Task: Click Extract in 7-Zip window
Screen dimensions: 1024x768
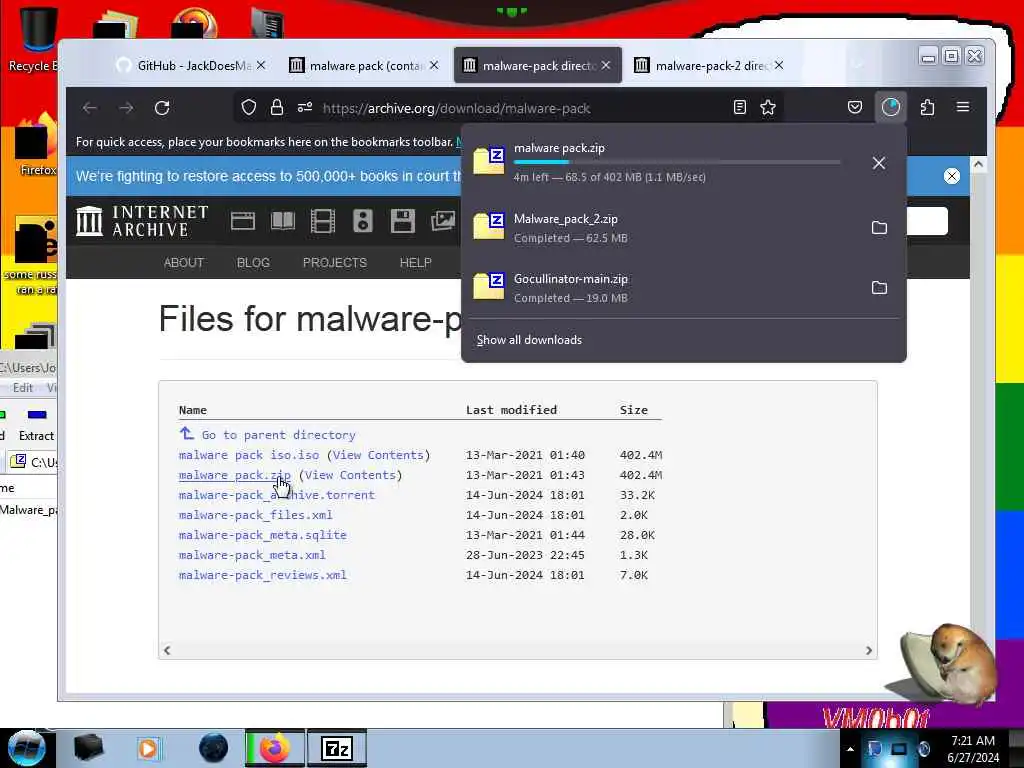Action: [x=36, y=424]
